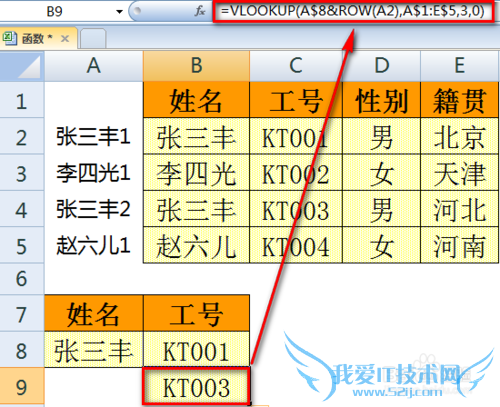
Task: Click cell C2 containing KT001
Action: click(296, 136)
